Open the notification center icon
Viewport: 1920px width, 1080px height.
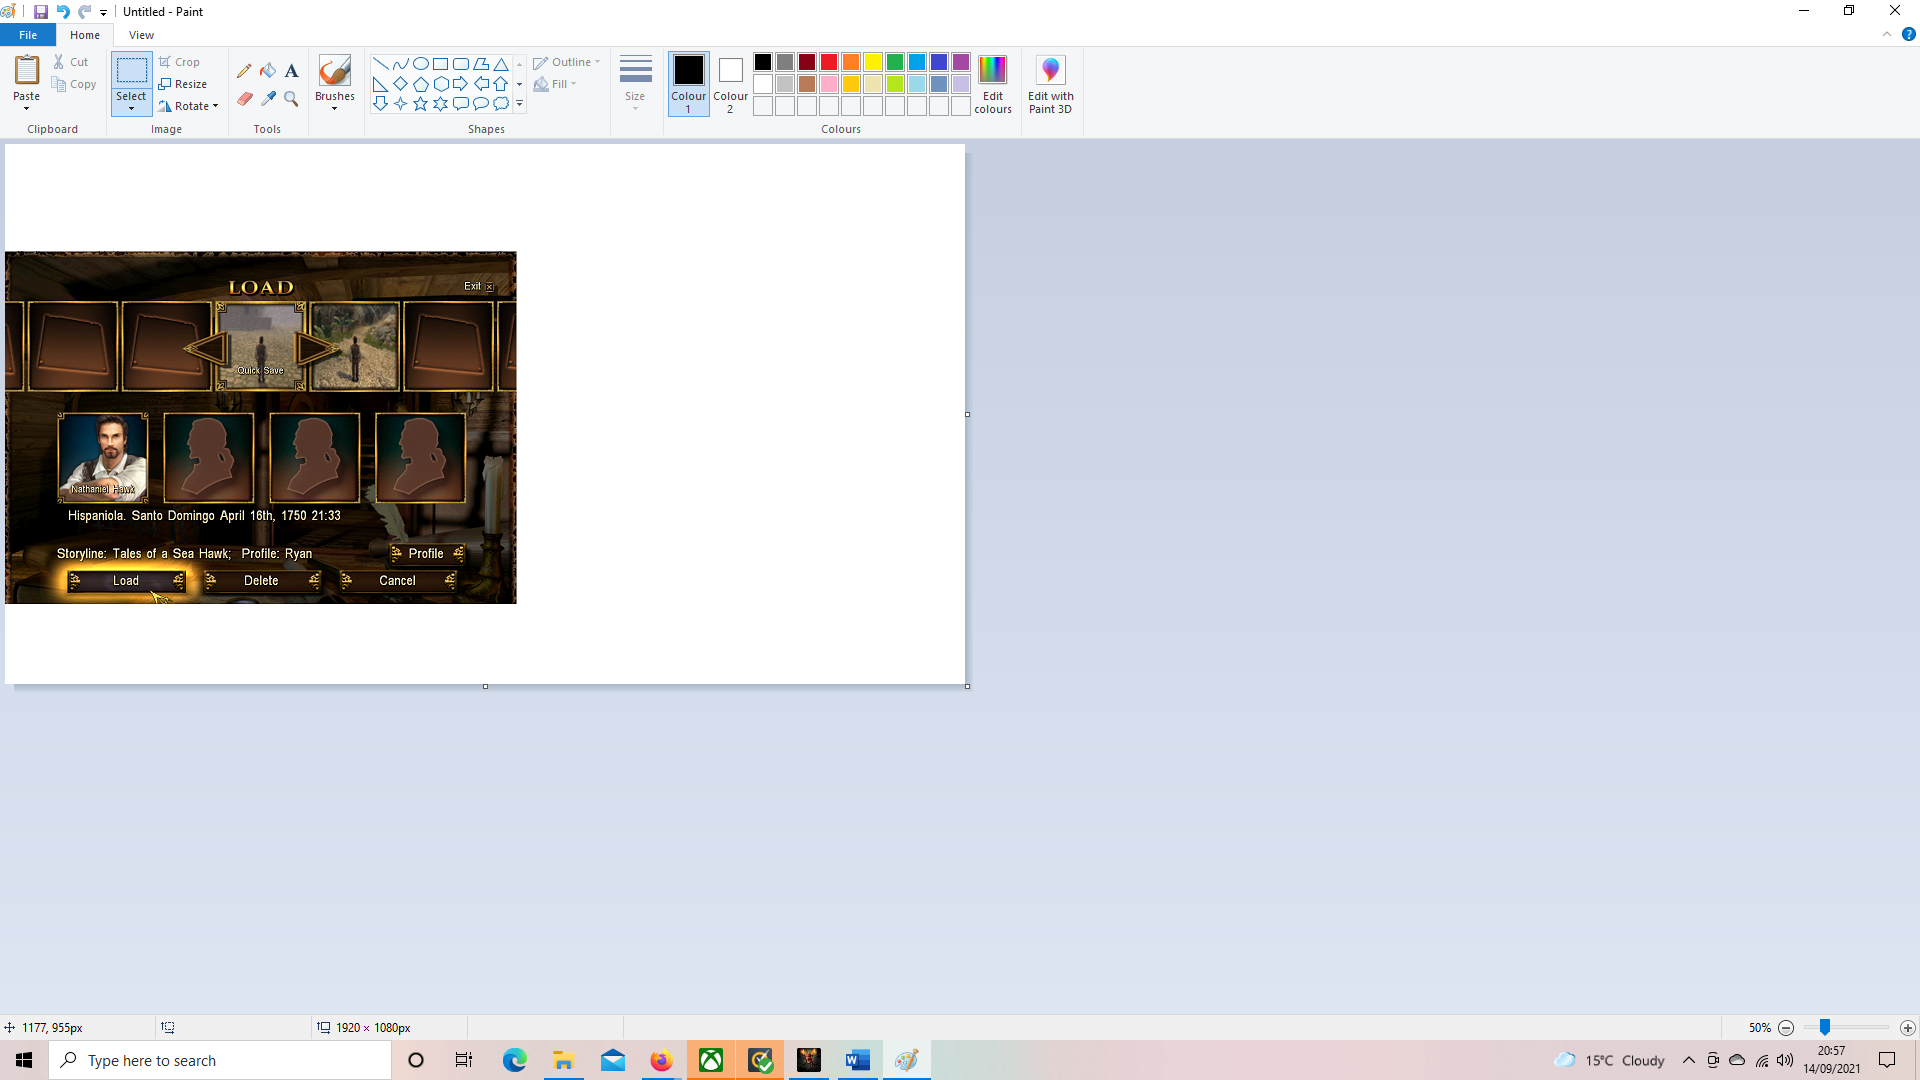(x=1887, y=1060)
